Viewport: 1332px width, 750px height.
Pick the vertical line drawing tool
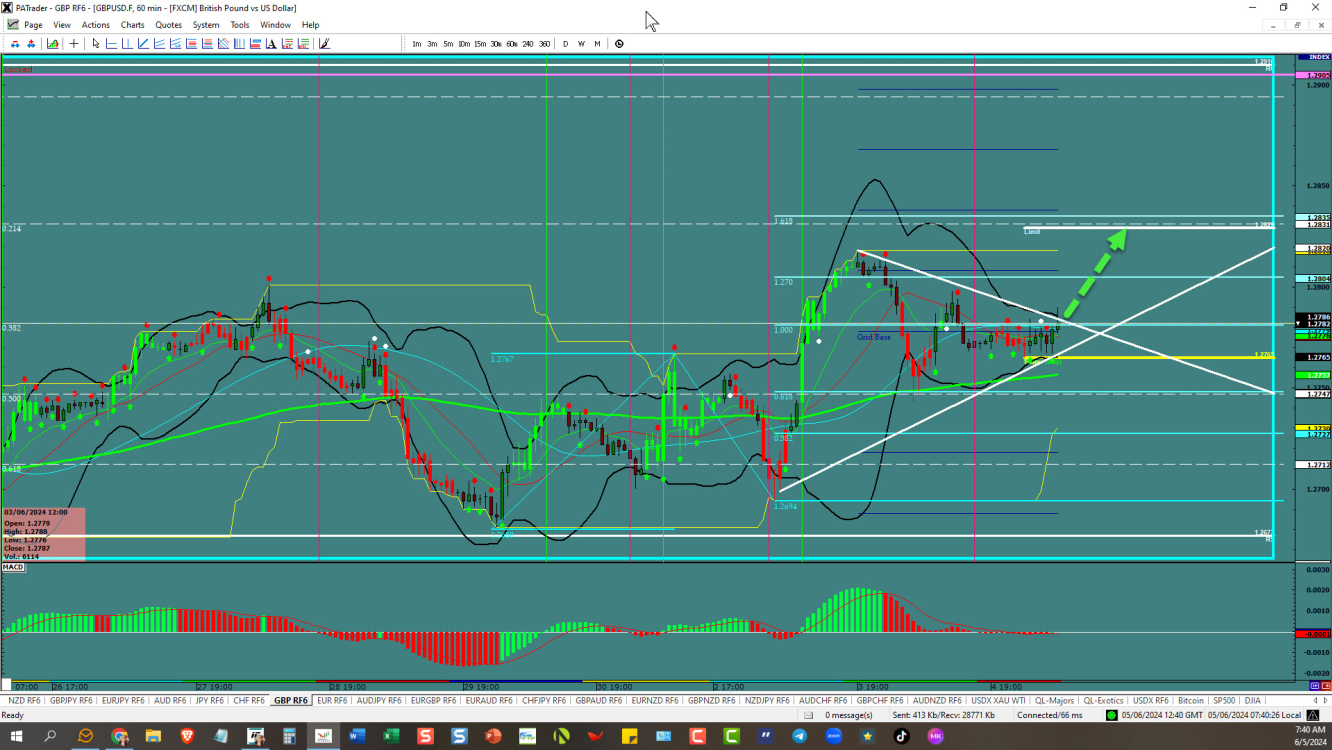[x=127, y=44]
